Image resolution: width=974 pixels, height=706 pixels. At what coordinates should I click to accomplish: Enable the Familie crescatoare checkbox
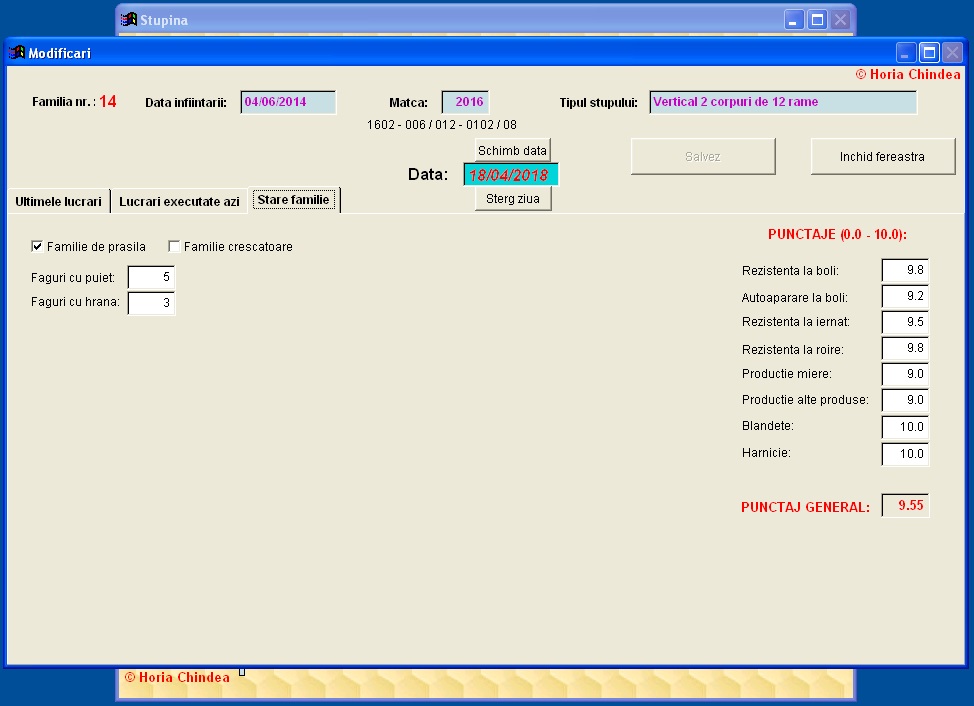[174, 247]
